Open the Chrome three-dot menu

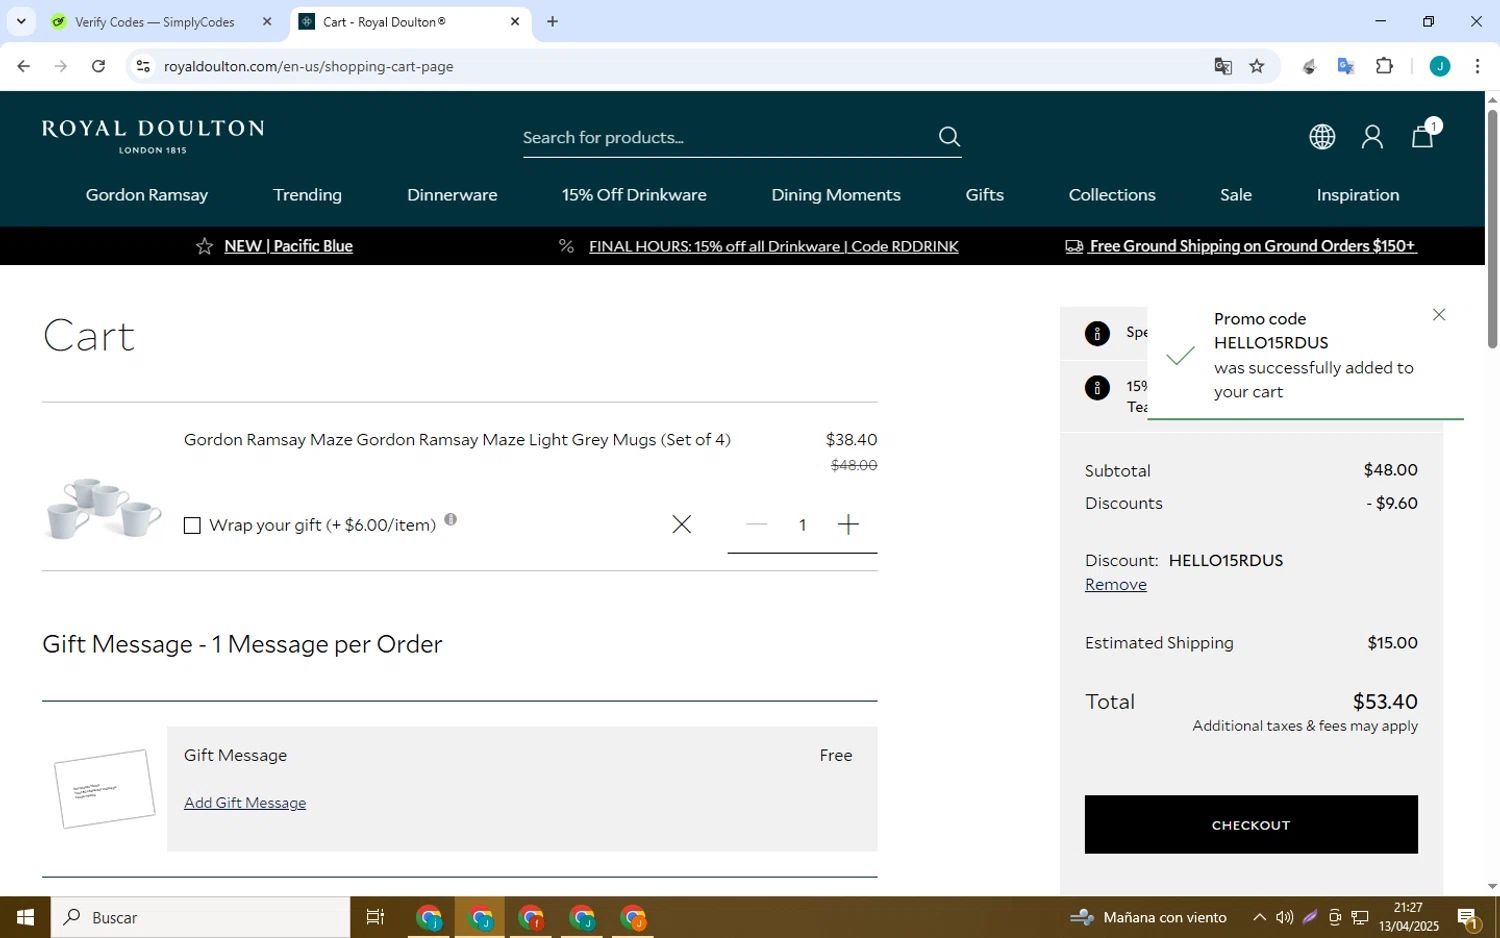(1477, 66)
